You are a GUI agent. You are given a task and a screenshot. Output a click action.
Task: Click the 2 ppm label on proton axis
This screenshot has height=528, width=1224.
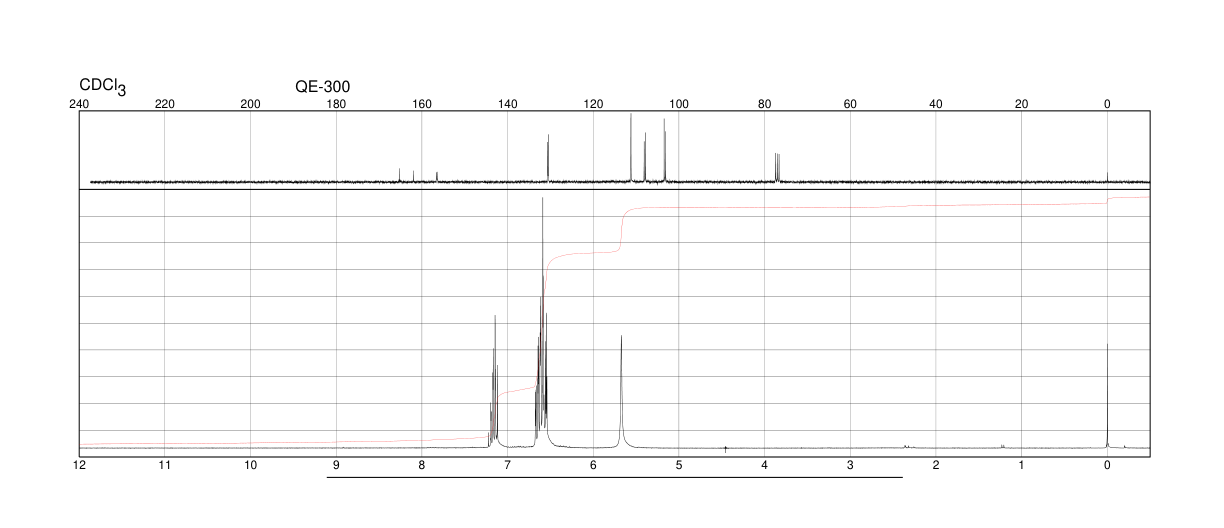936,465
